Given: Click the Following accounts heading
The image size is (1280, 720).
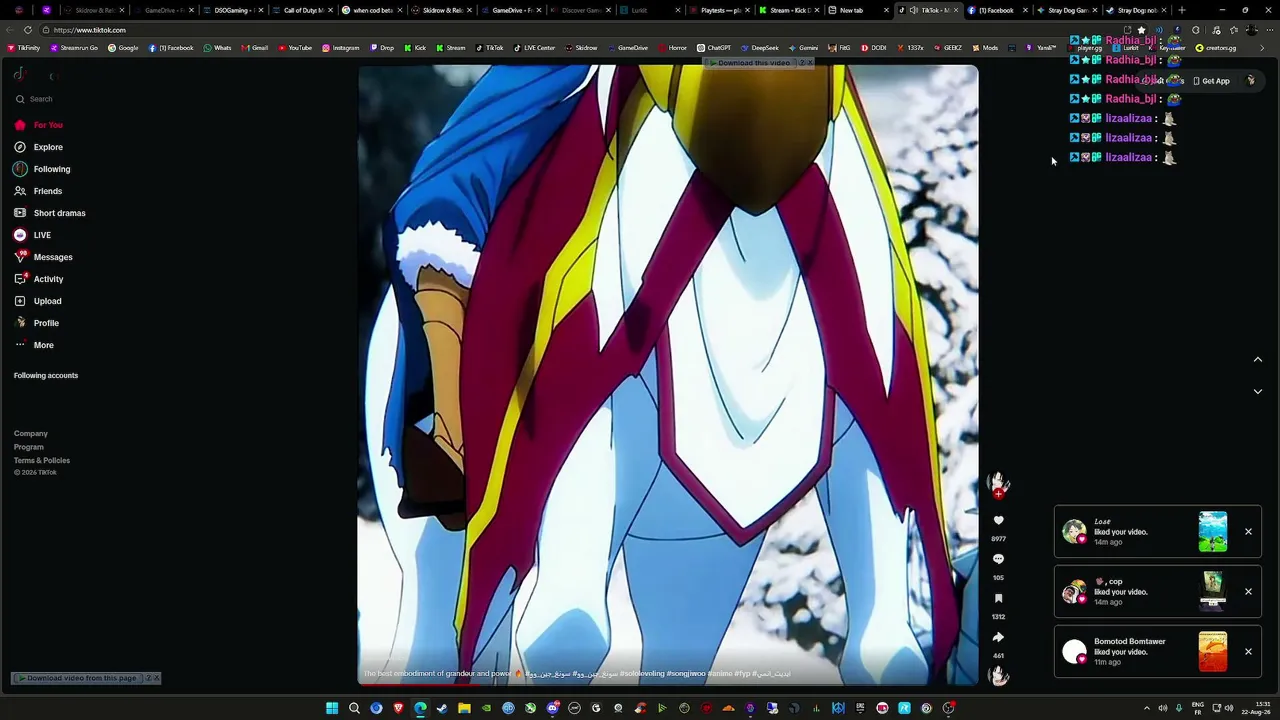Looking at the screenshot, I should (46, 376).
